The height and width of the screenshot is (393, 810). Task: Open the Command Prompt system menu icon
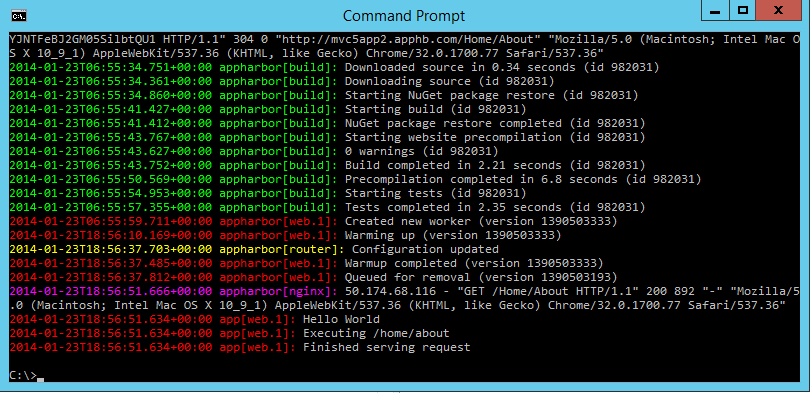20,16
